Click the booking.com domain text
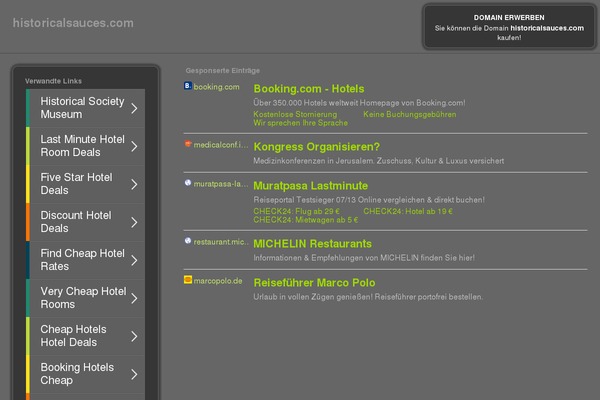Screen dimensions: 600x400 tap(216, 87)
